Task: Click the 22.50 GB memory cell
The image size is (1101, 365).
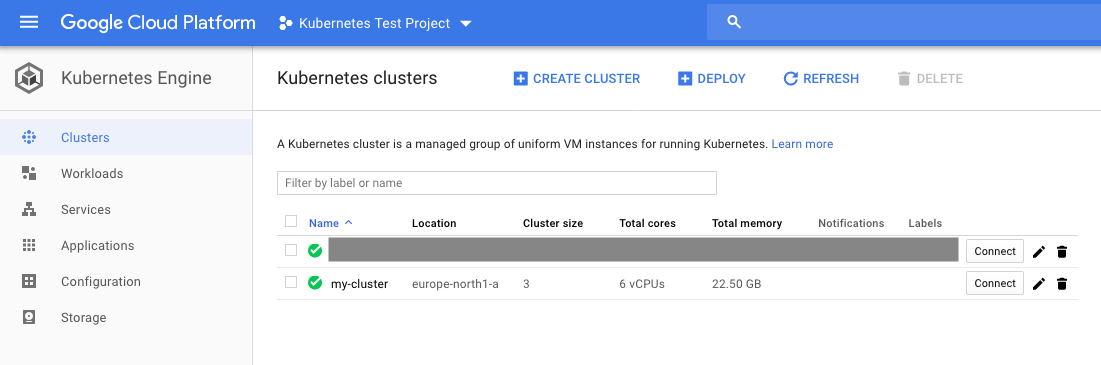Action: [737, 284]
